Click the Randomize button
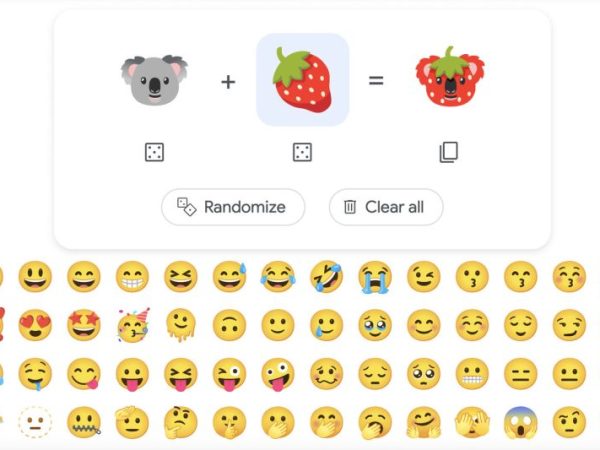600x450 pixels. [233, 207]
